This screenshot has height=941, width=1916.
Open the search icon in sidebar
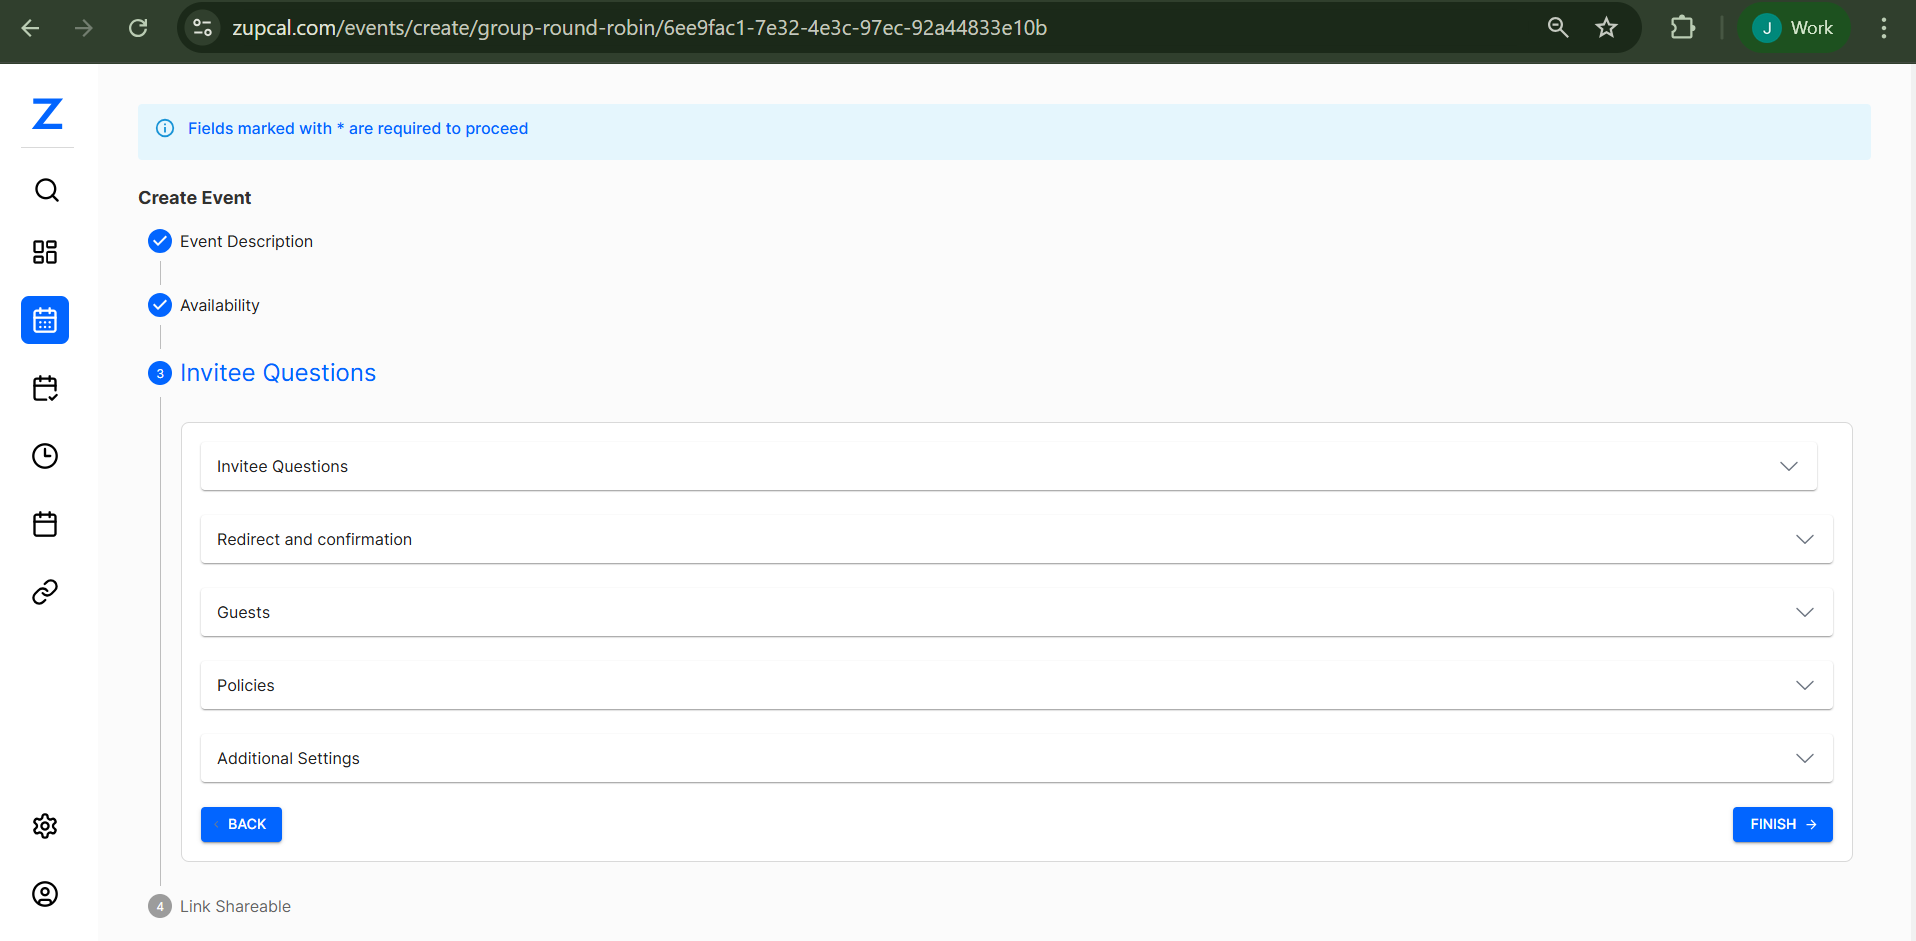click(x=46, y=190)
